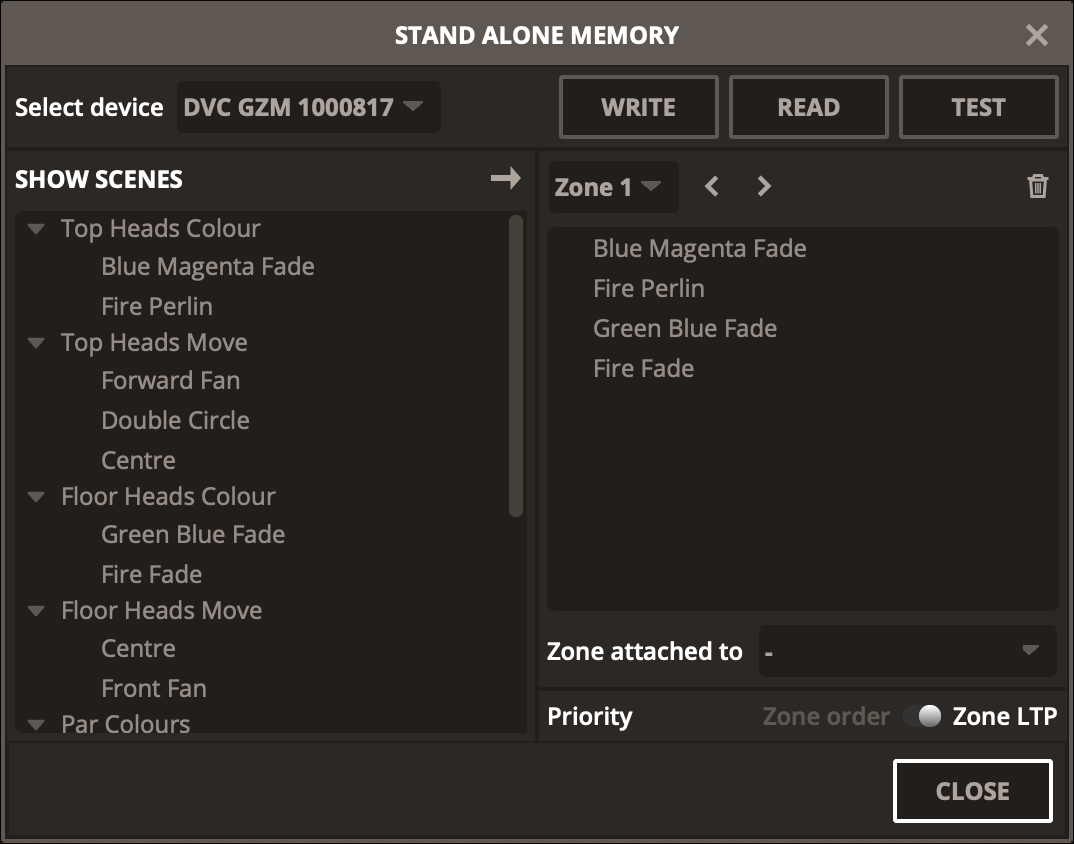1074x844 pixels.
Task: Open the Select device dropdown
Action: (x=309, y=107)
